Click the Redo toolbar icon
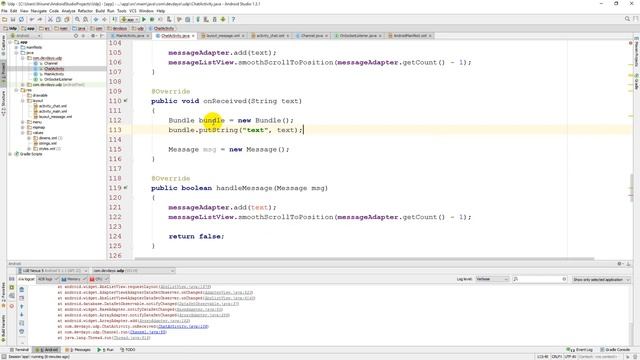Screen dimensions: 640x360 [40, 19]
